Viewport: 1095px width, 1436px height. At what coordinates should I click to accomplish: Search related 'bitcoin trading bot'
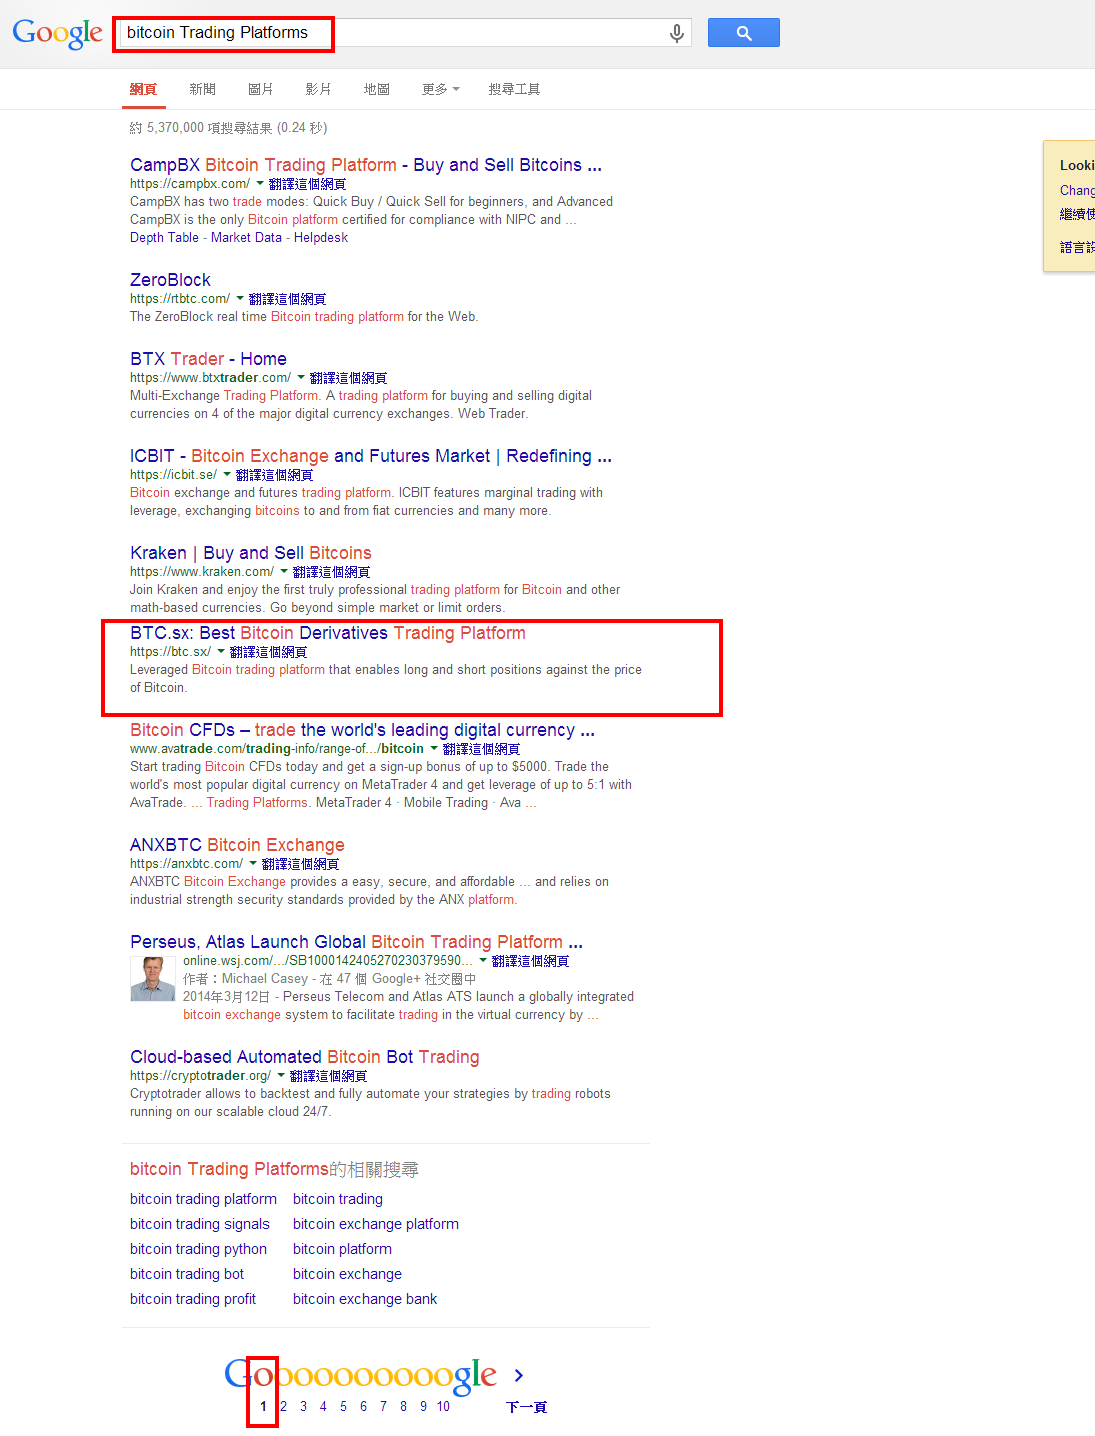pyautogui.click(x=187, y=1274)
